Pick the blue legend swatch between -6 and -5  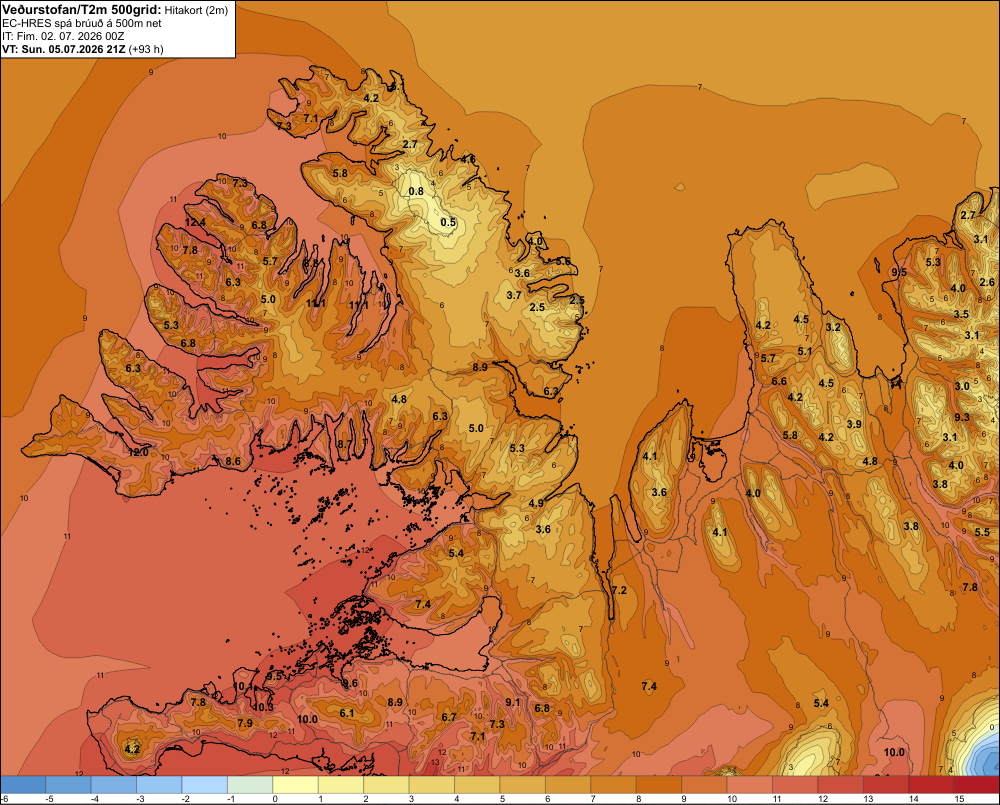(x=23, y=784)
